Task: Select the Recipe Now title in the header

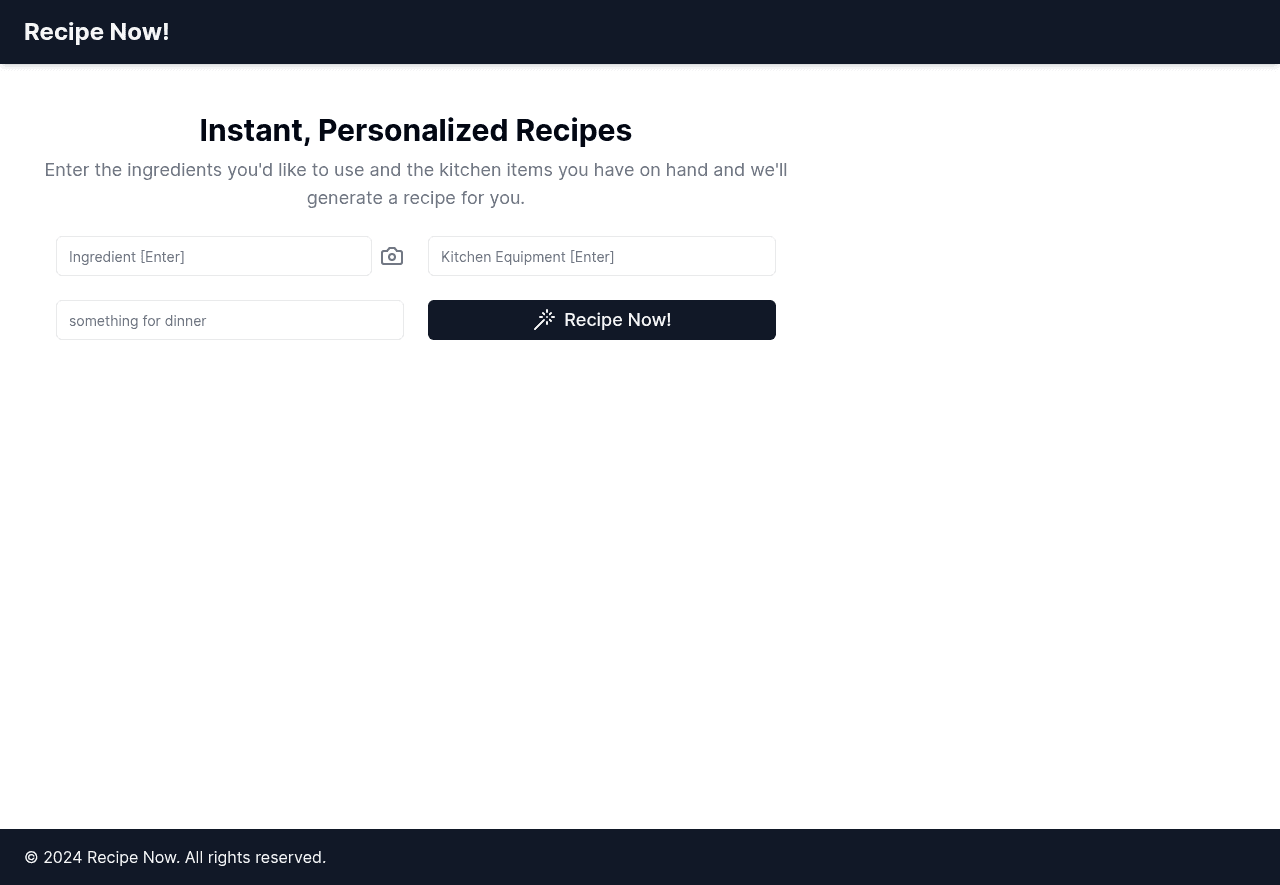Action: coord(96,31)
